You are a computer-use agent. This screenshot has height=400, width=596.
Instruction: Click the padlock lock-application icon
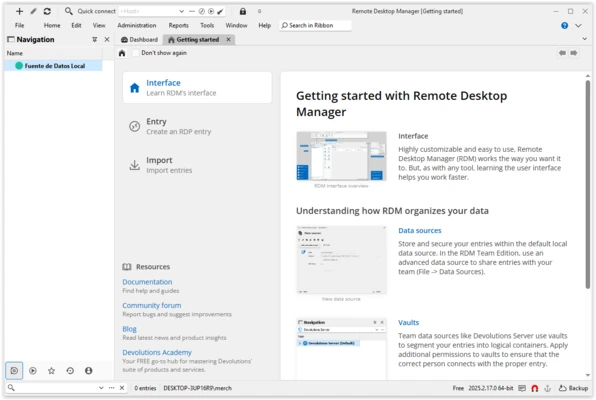[x=243, y=11]
